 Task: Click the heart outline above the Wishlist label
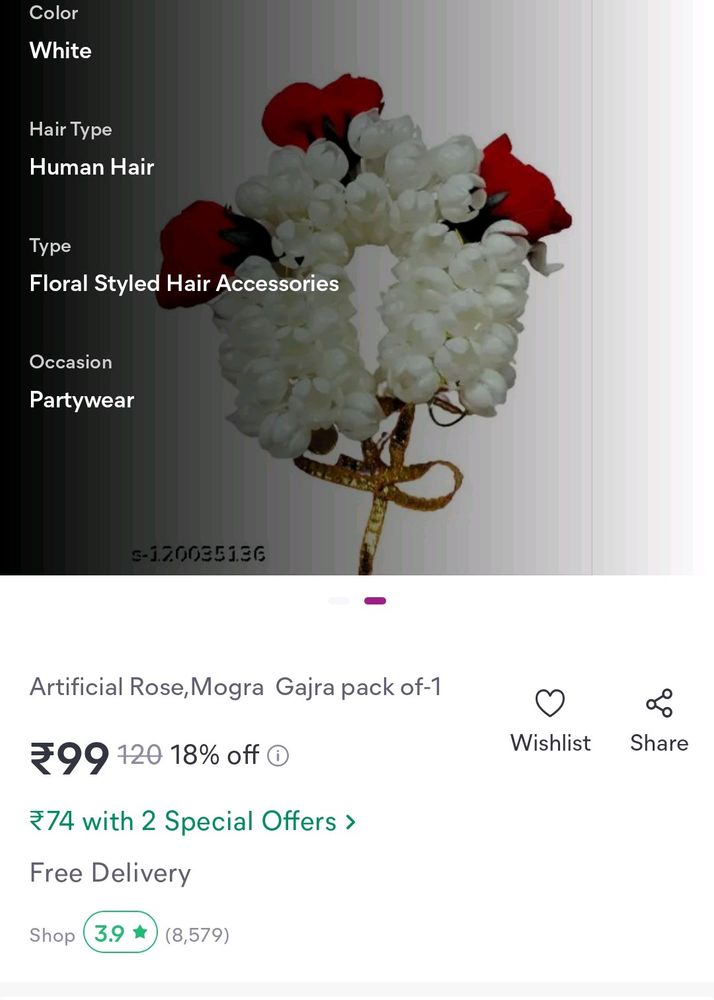point(550,704)
